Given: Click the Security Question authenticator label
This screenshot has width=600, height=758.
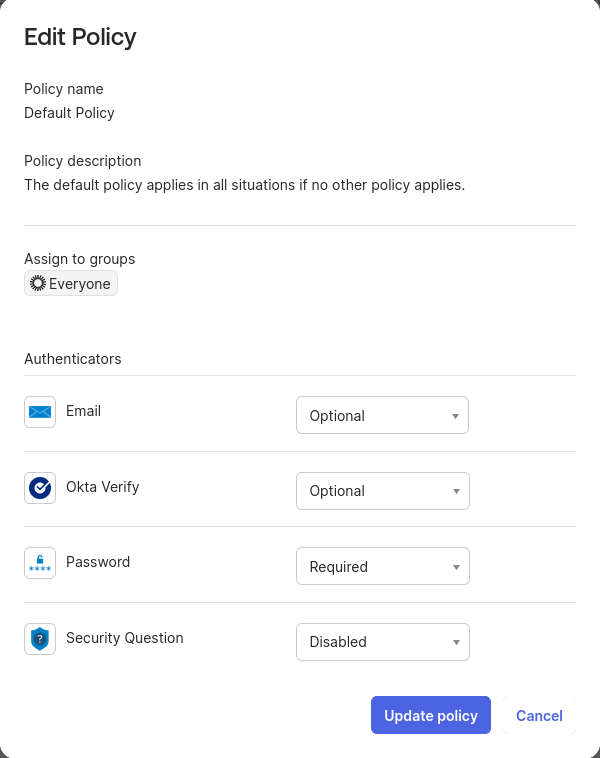Looking at the screenshot, I should (125, 638).
